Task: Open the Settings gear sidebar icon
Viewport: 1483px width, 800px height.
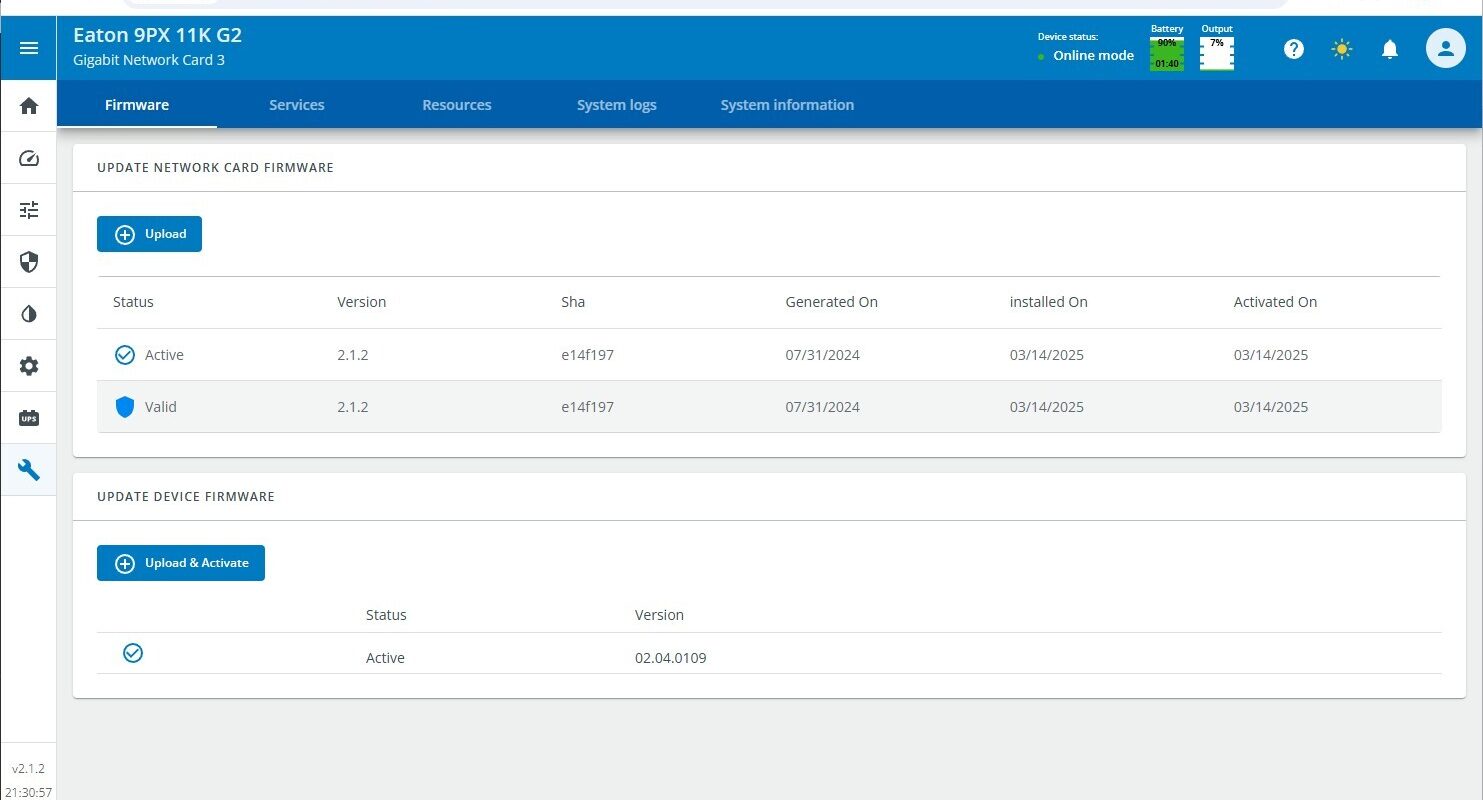Action: click(29, 366)
